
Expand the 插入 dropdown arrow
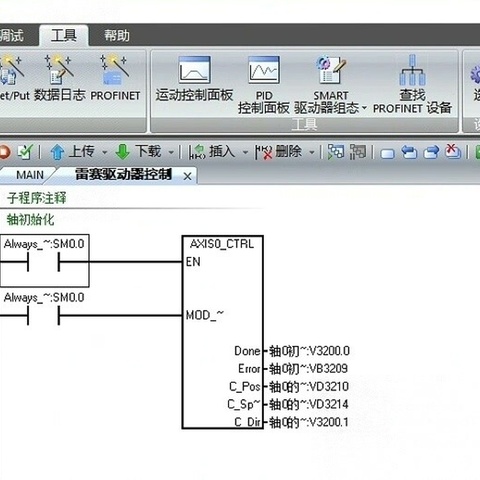tap(245, 153)
